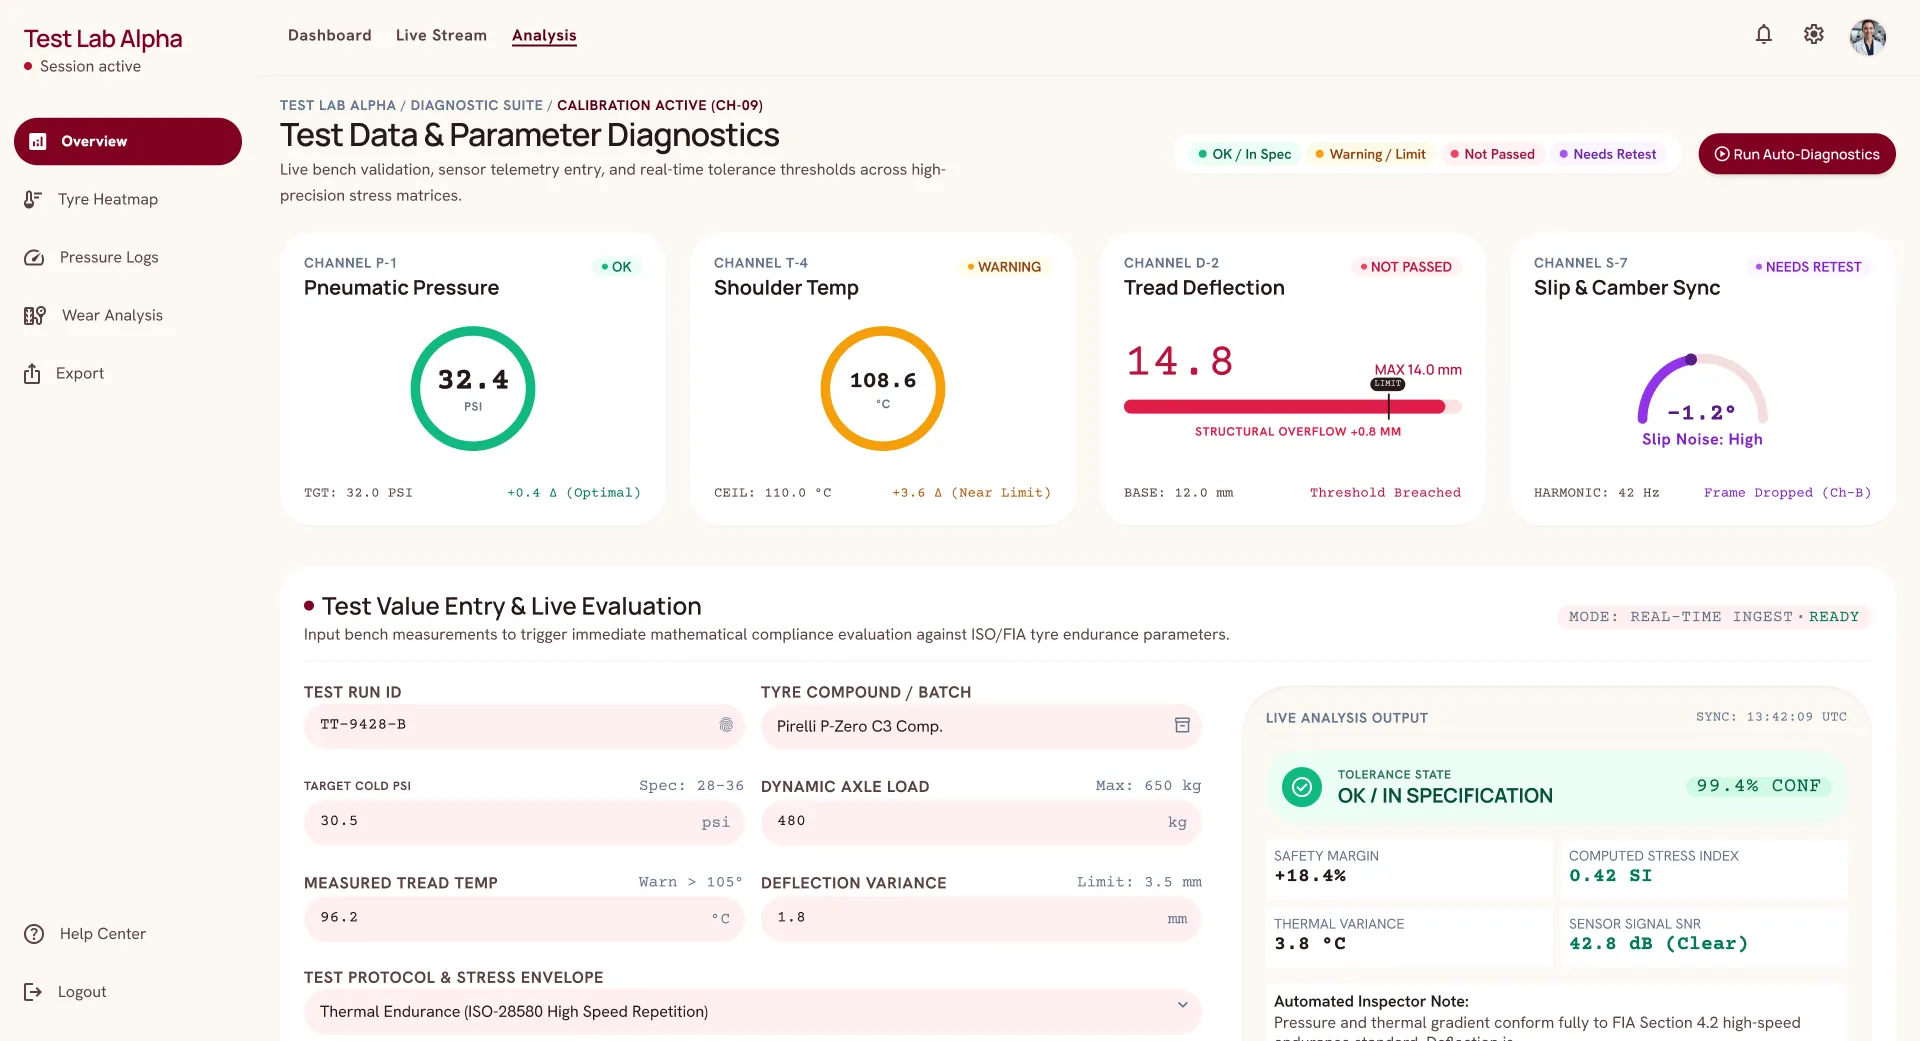Viewport: 1920px width, 1041px height.
Task: Click the Not Passed legend chip
Action: (1493, 154)
